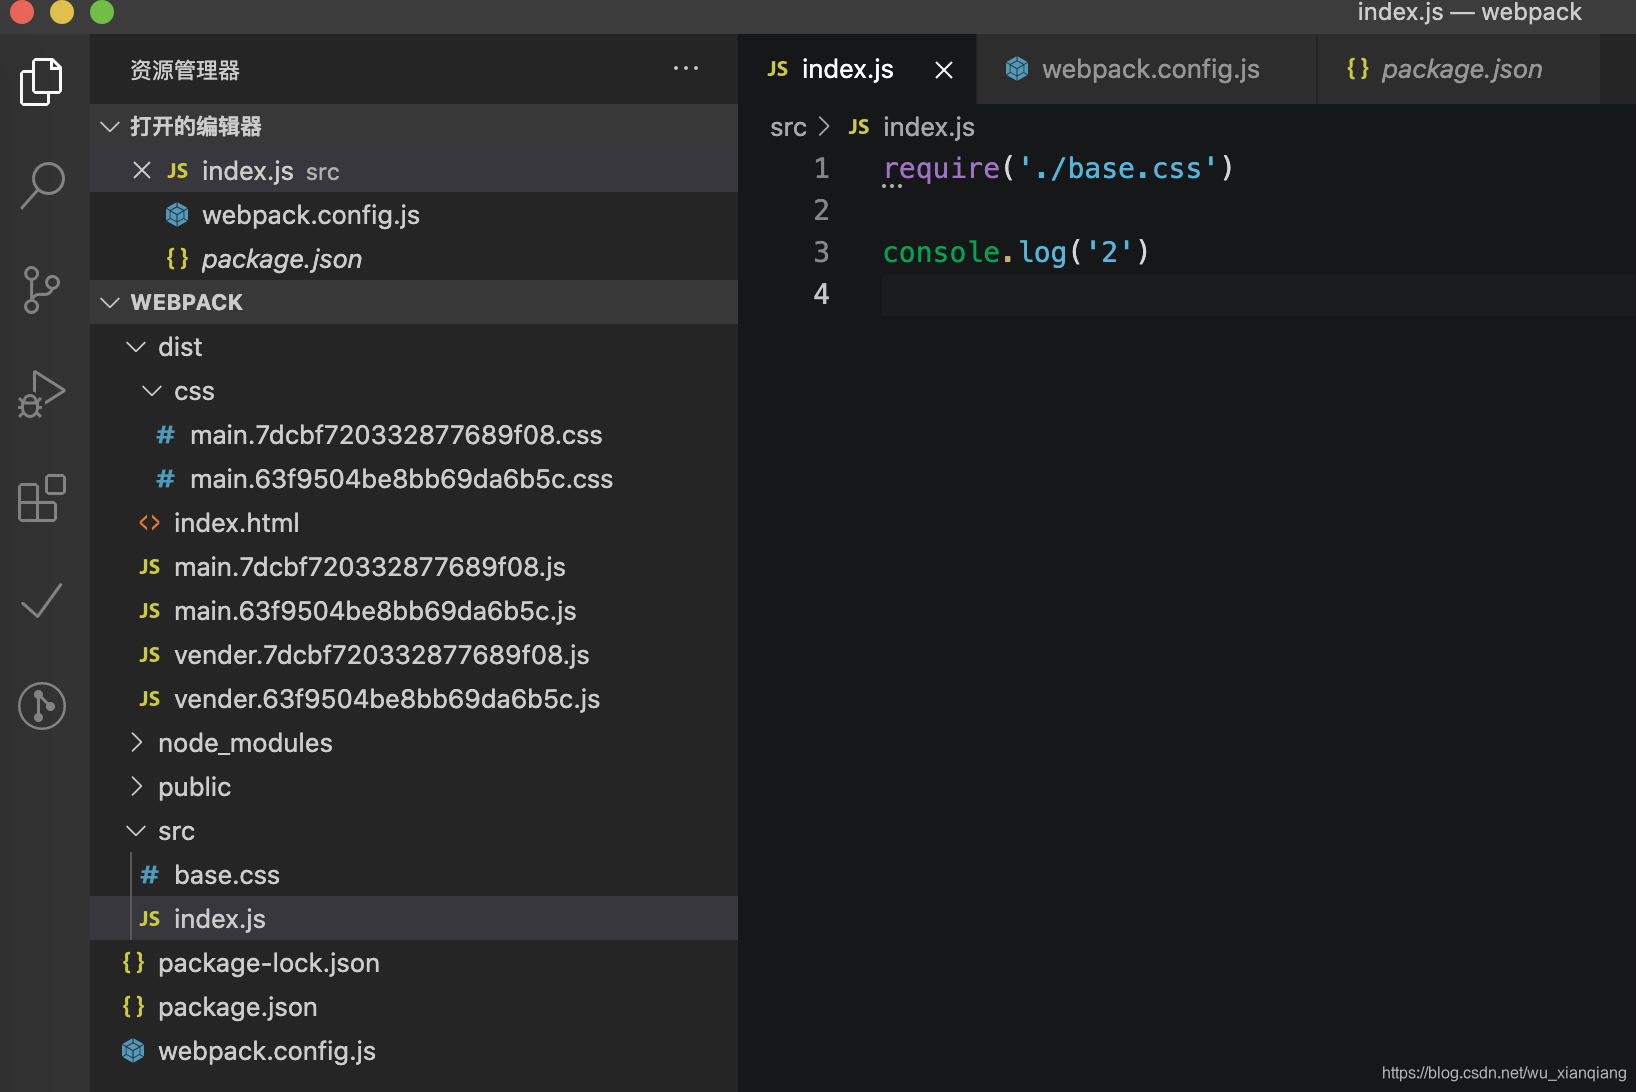1636x1092 pixels.
Task: Open base.css in src folder
Action: (x=227, y=875)
